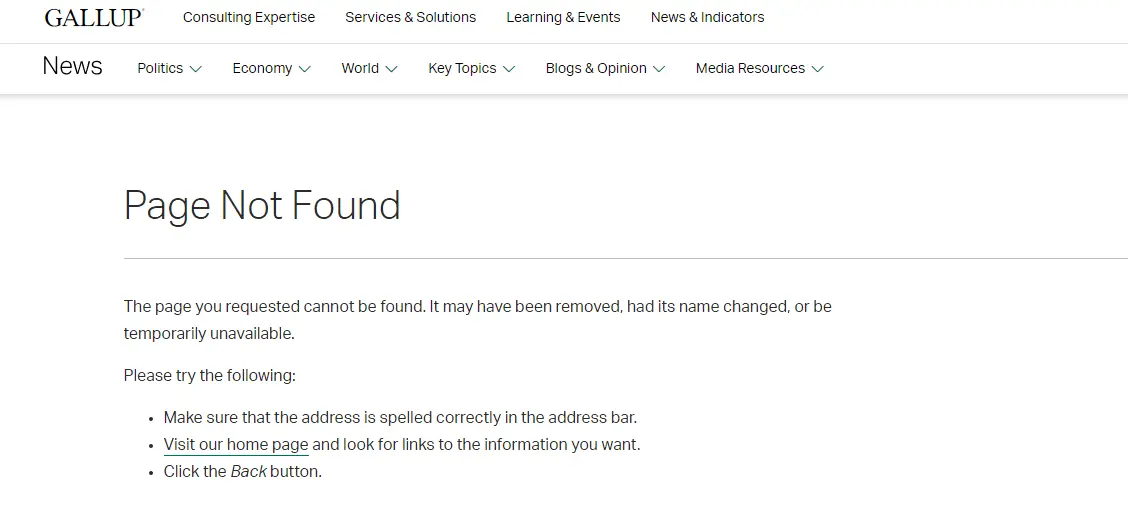Go to Learning & Events
This screenshot has height=511, width=1128.
pyautogui.click(x=563, y=17)
